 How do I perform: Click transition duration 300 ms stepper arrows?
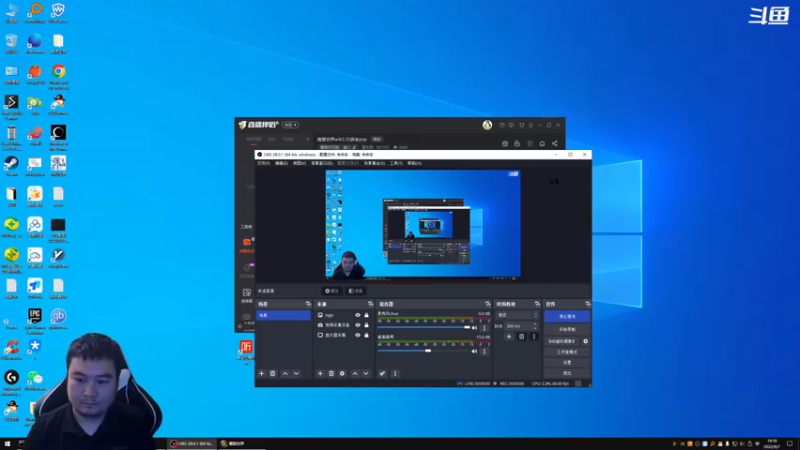coord(535,326)
